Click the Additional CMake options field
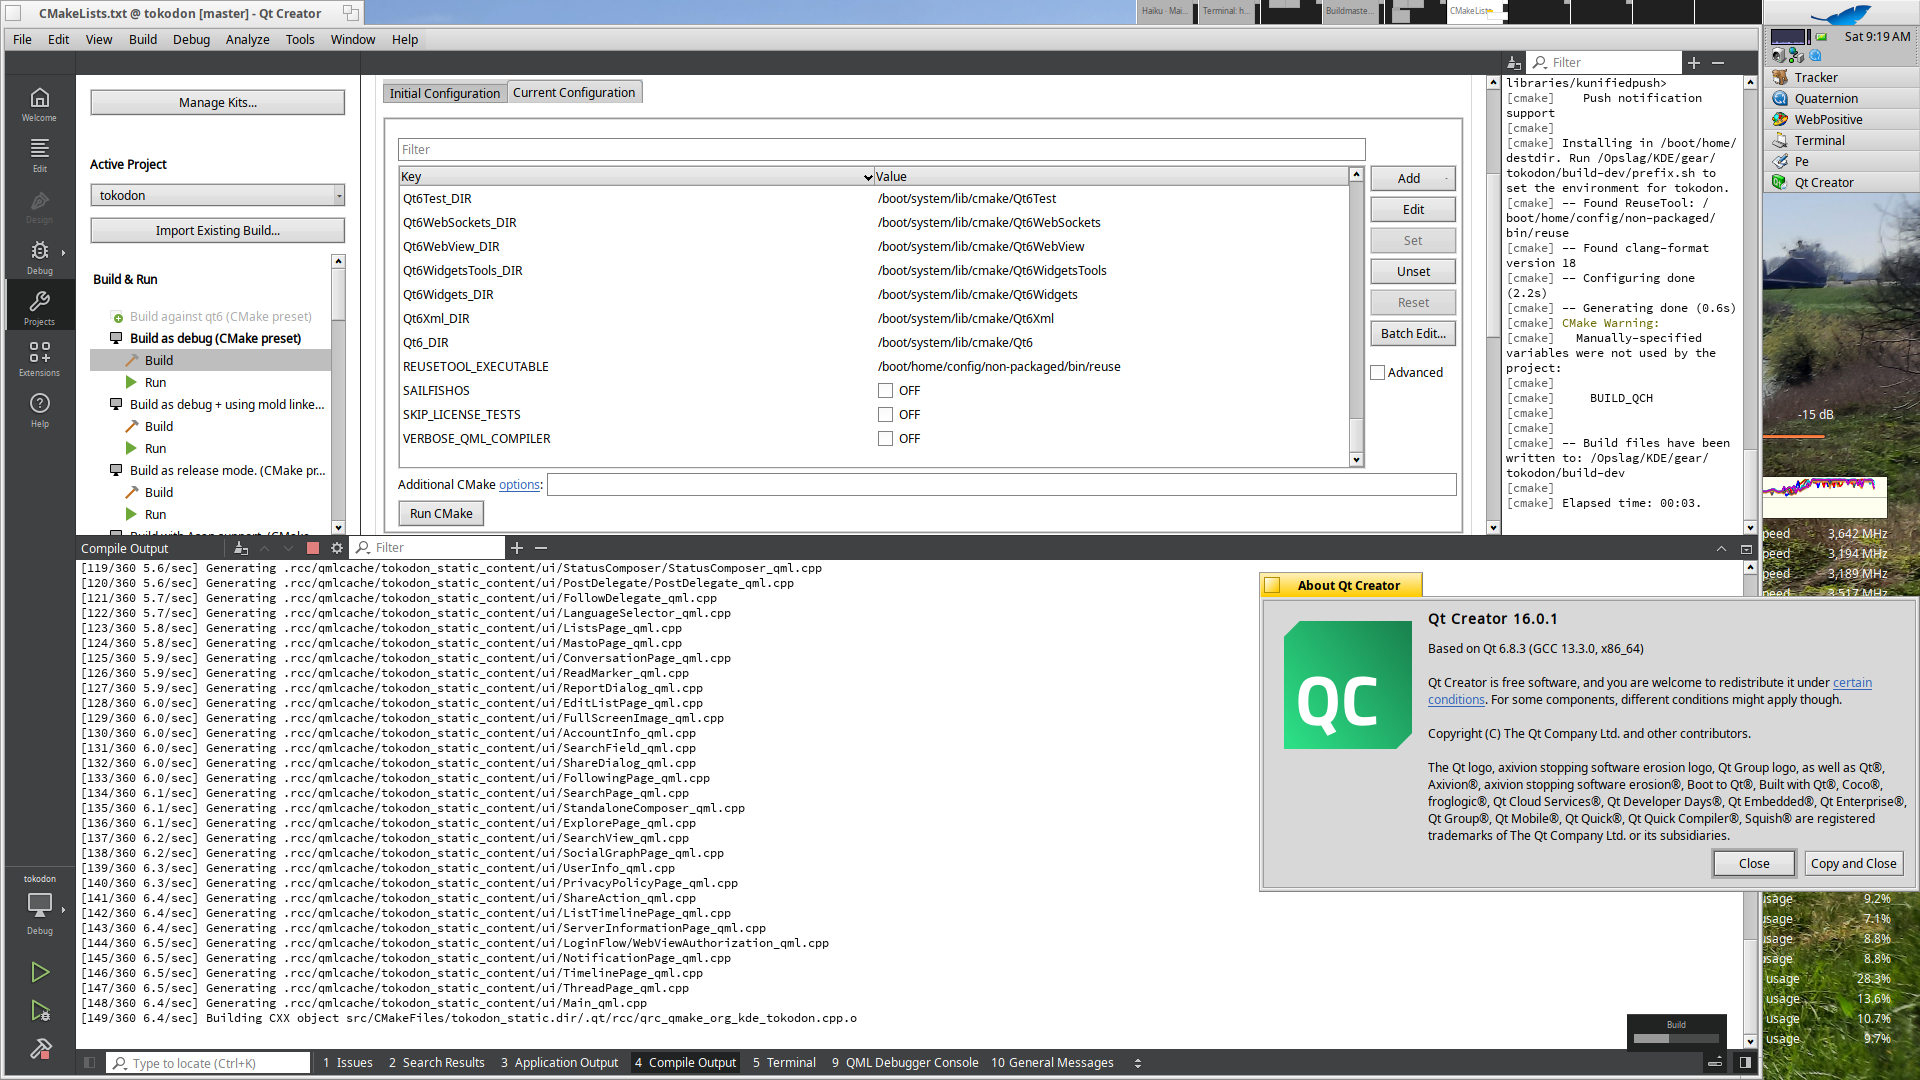1920x1080 pixels. [x=1001, y=485]
